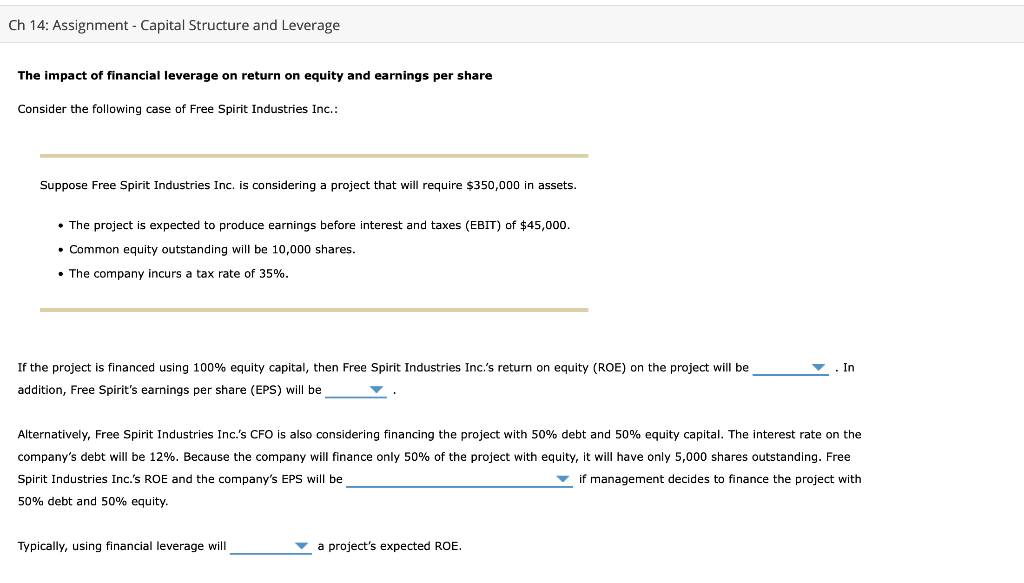Click the tax rate bullet point
1024x583 pixels.
tap(180, 273)
